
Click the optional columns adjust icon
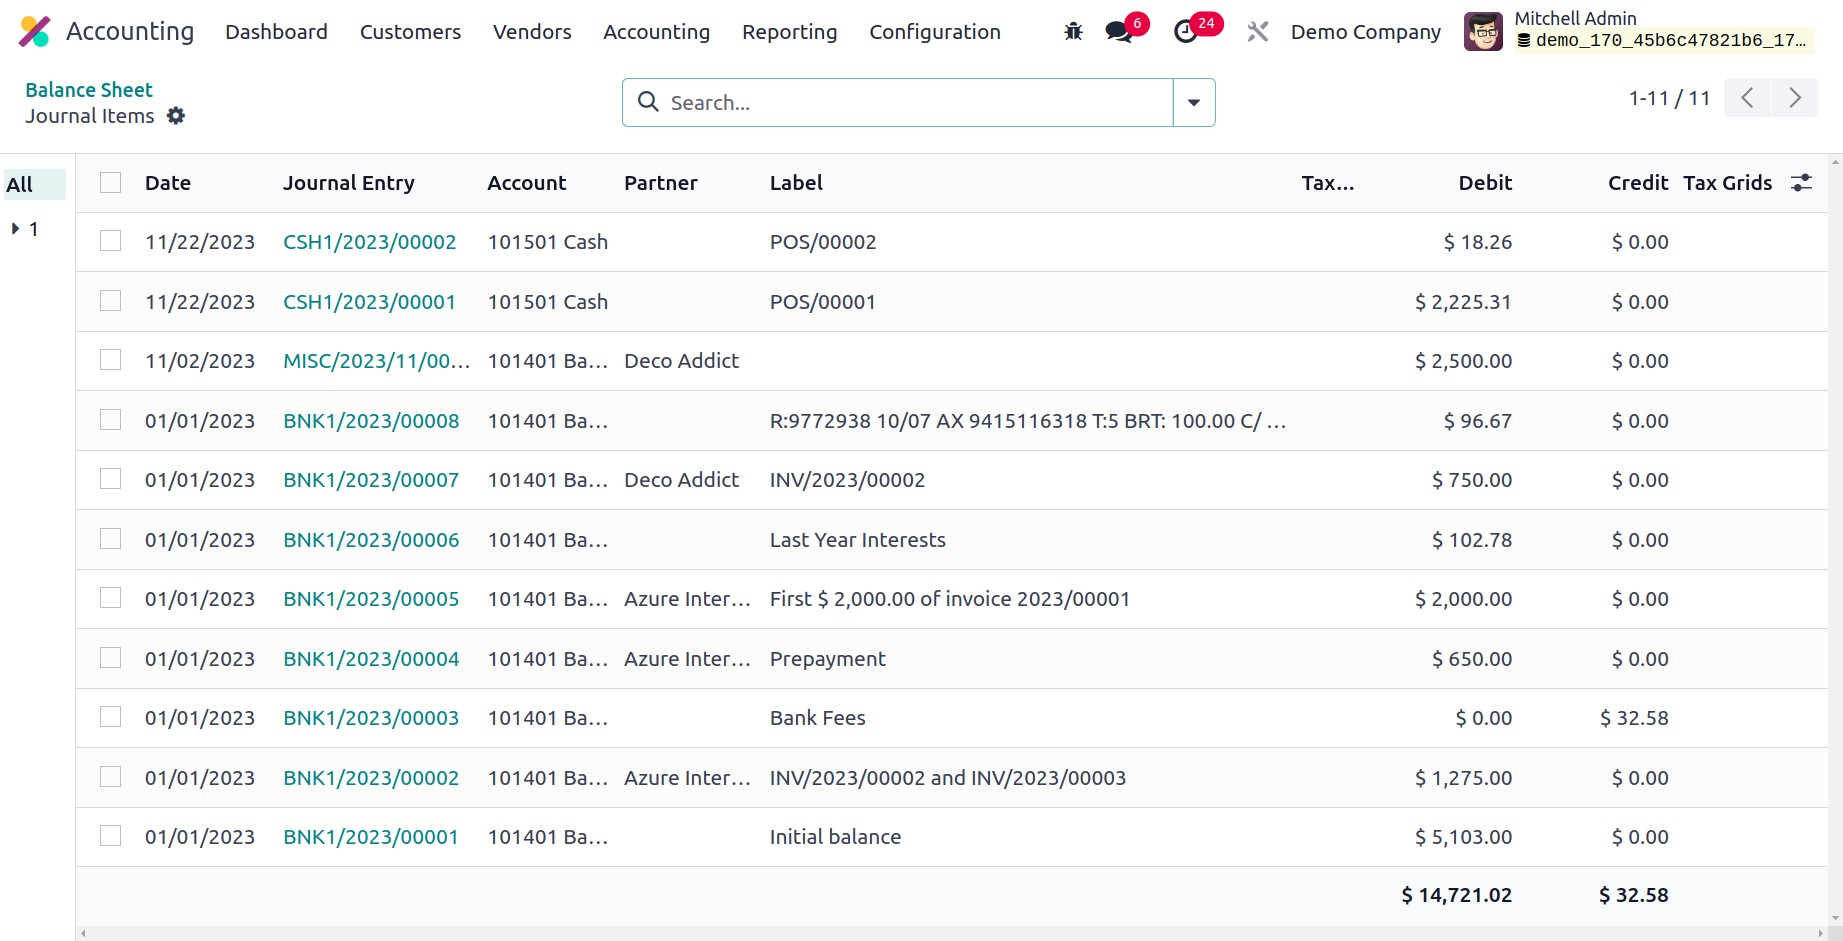1801,183
